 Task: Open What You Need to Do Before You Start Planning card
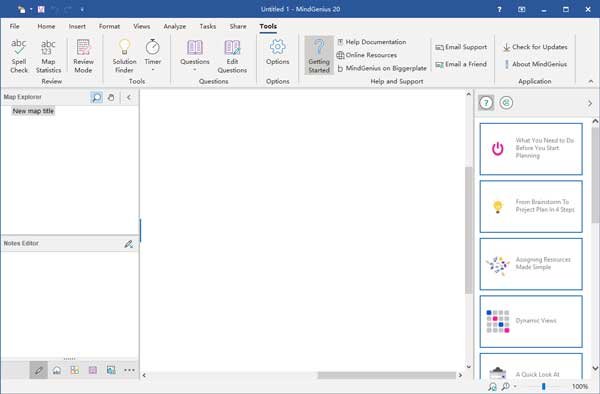click(x=531, y=149)
